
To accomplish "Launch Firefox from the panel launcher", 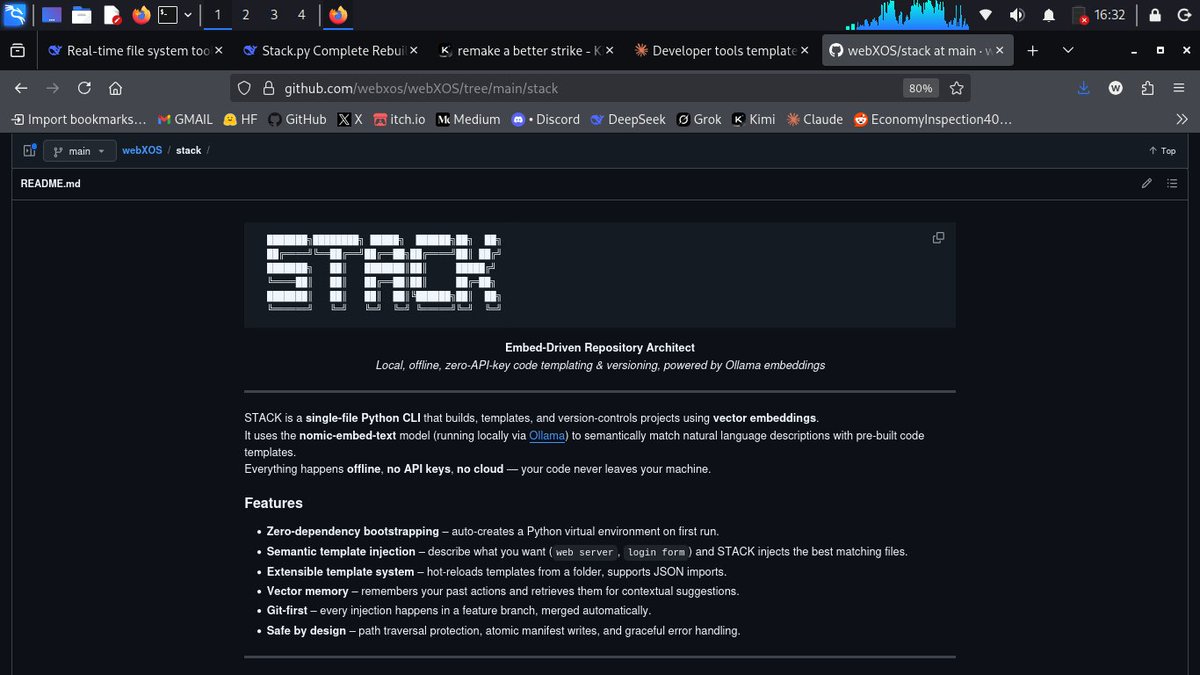I will (x=141, y=15).
